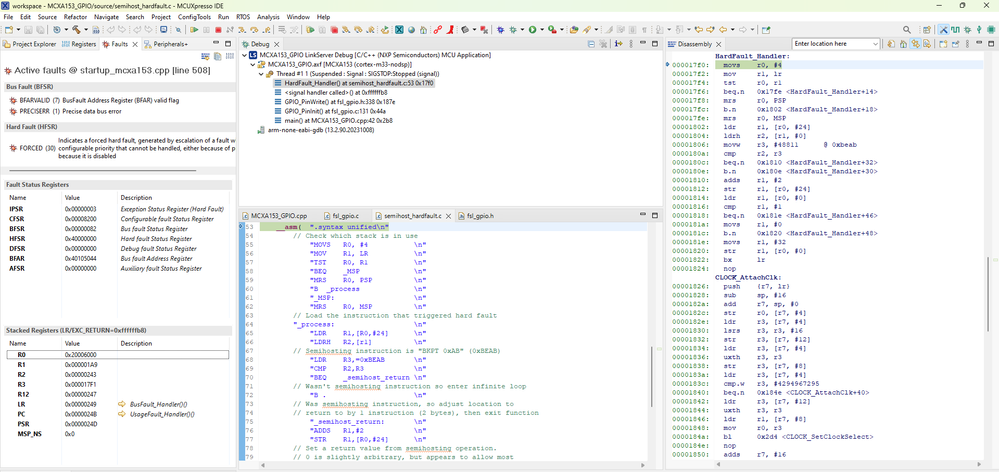
Task: Click the green Run launch icon
Action: (533, 29)
